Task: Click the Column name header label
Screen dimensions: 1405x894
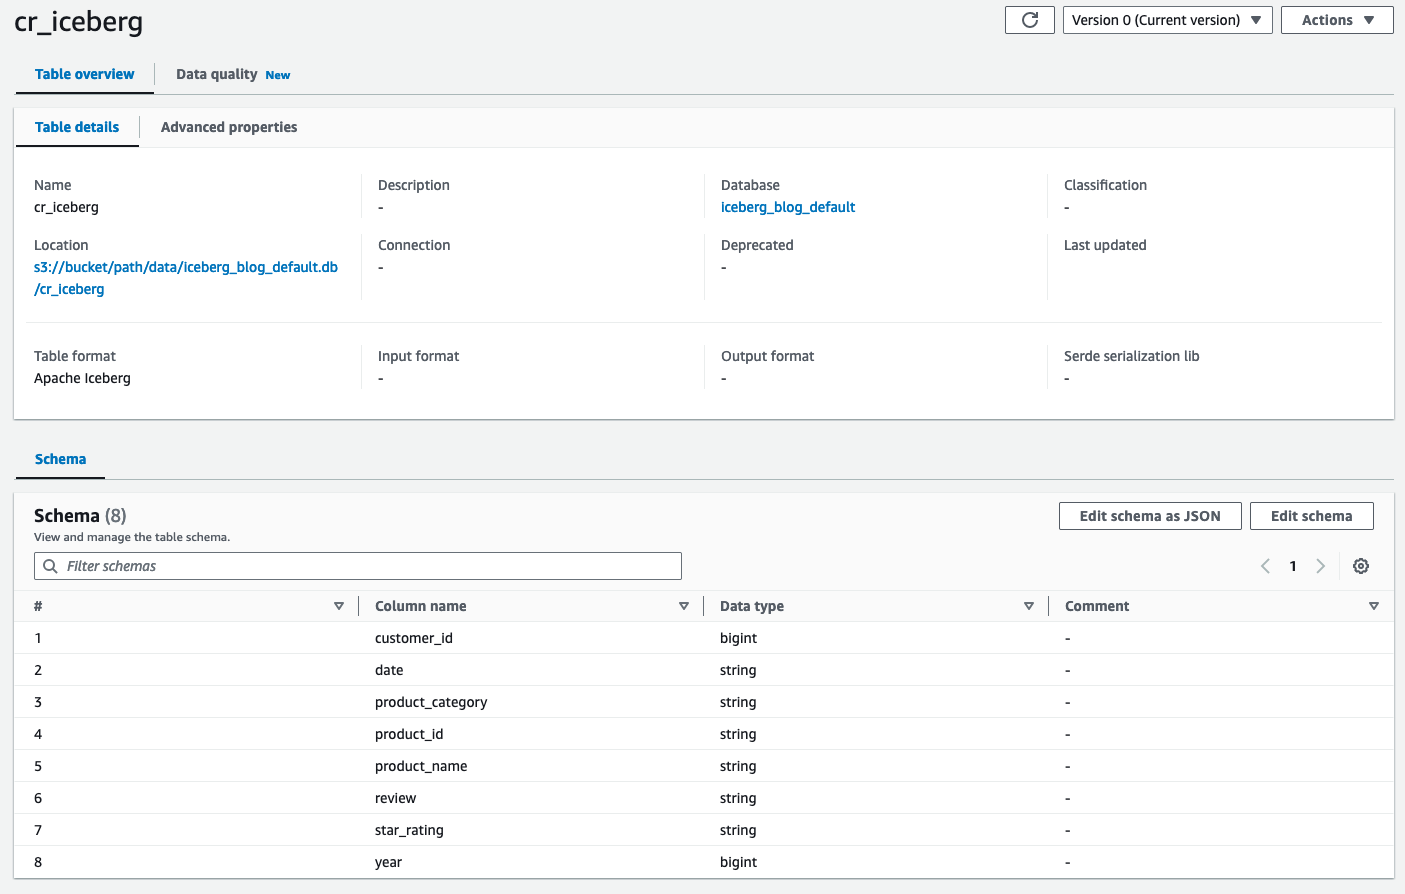Action: point(420,606)
